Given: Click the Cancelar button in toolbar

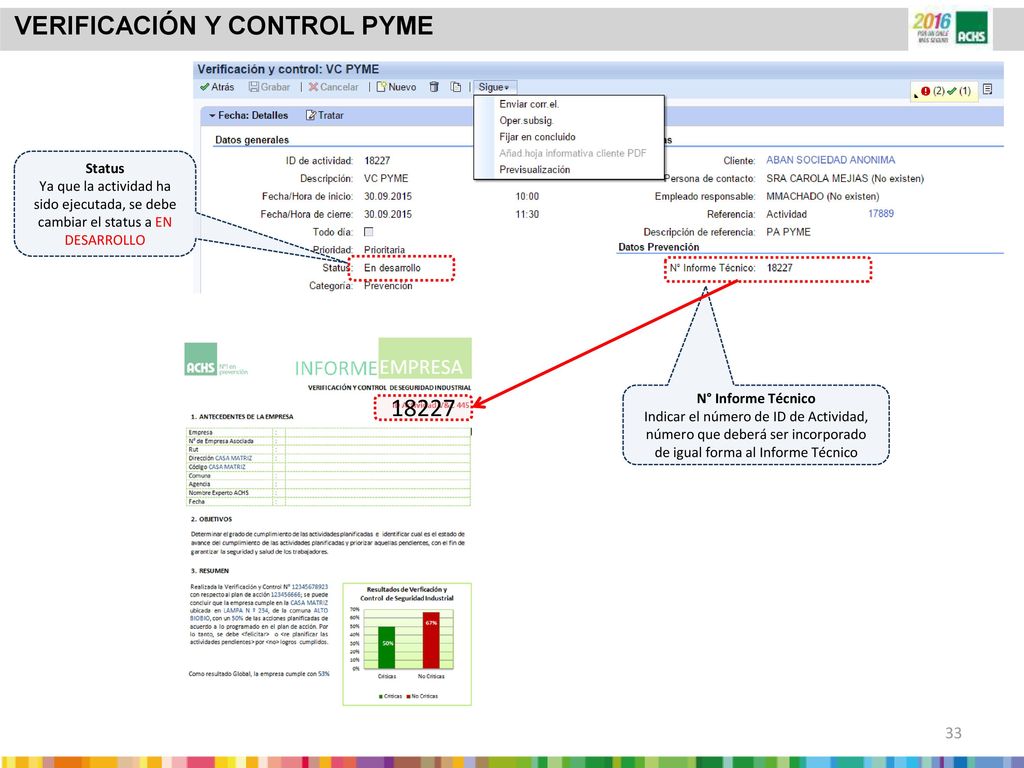Looking at the screenshot, I should pyautogui.click(x=334, y=87).
